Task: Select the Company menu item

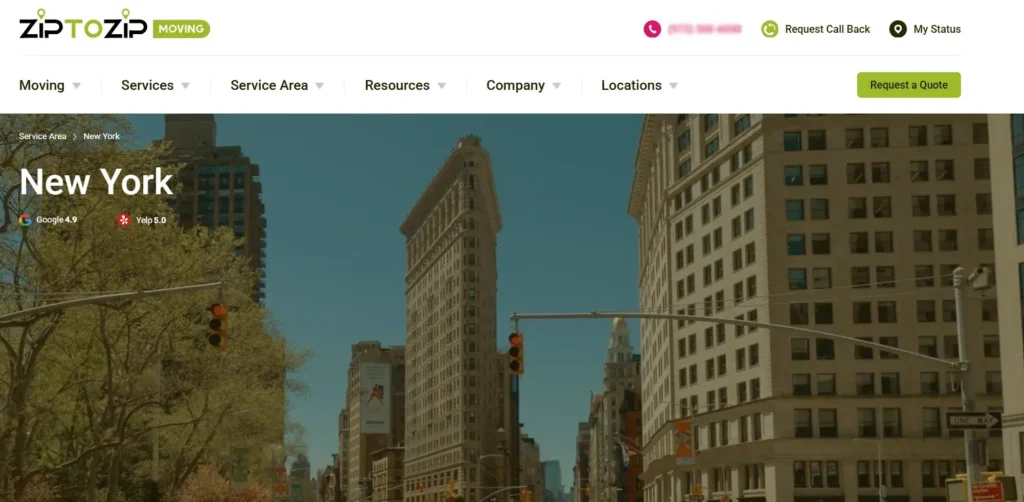Action: (x=515, y=86)
